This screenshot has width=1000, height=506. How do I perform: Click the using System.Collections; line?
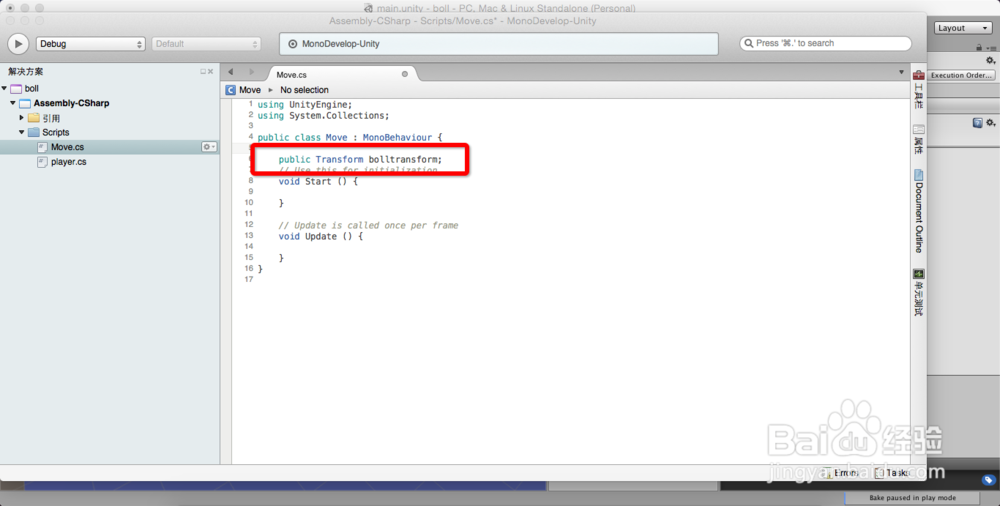pos(323,115)
